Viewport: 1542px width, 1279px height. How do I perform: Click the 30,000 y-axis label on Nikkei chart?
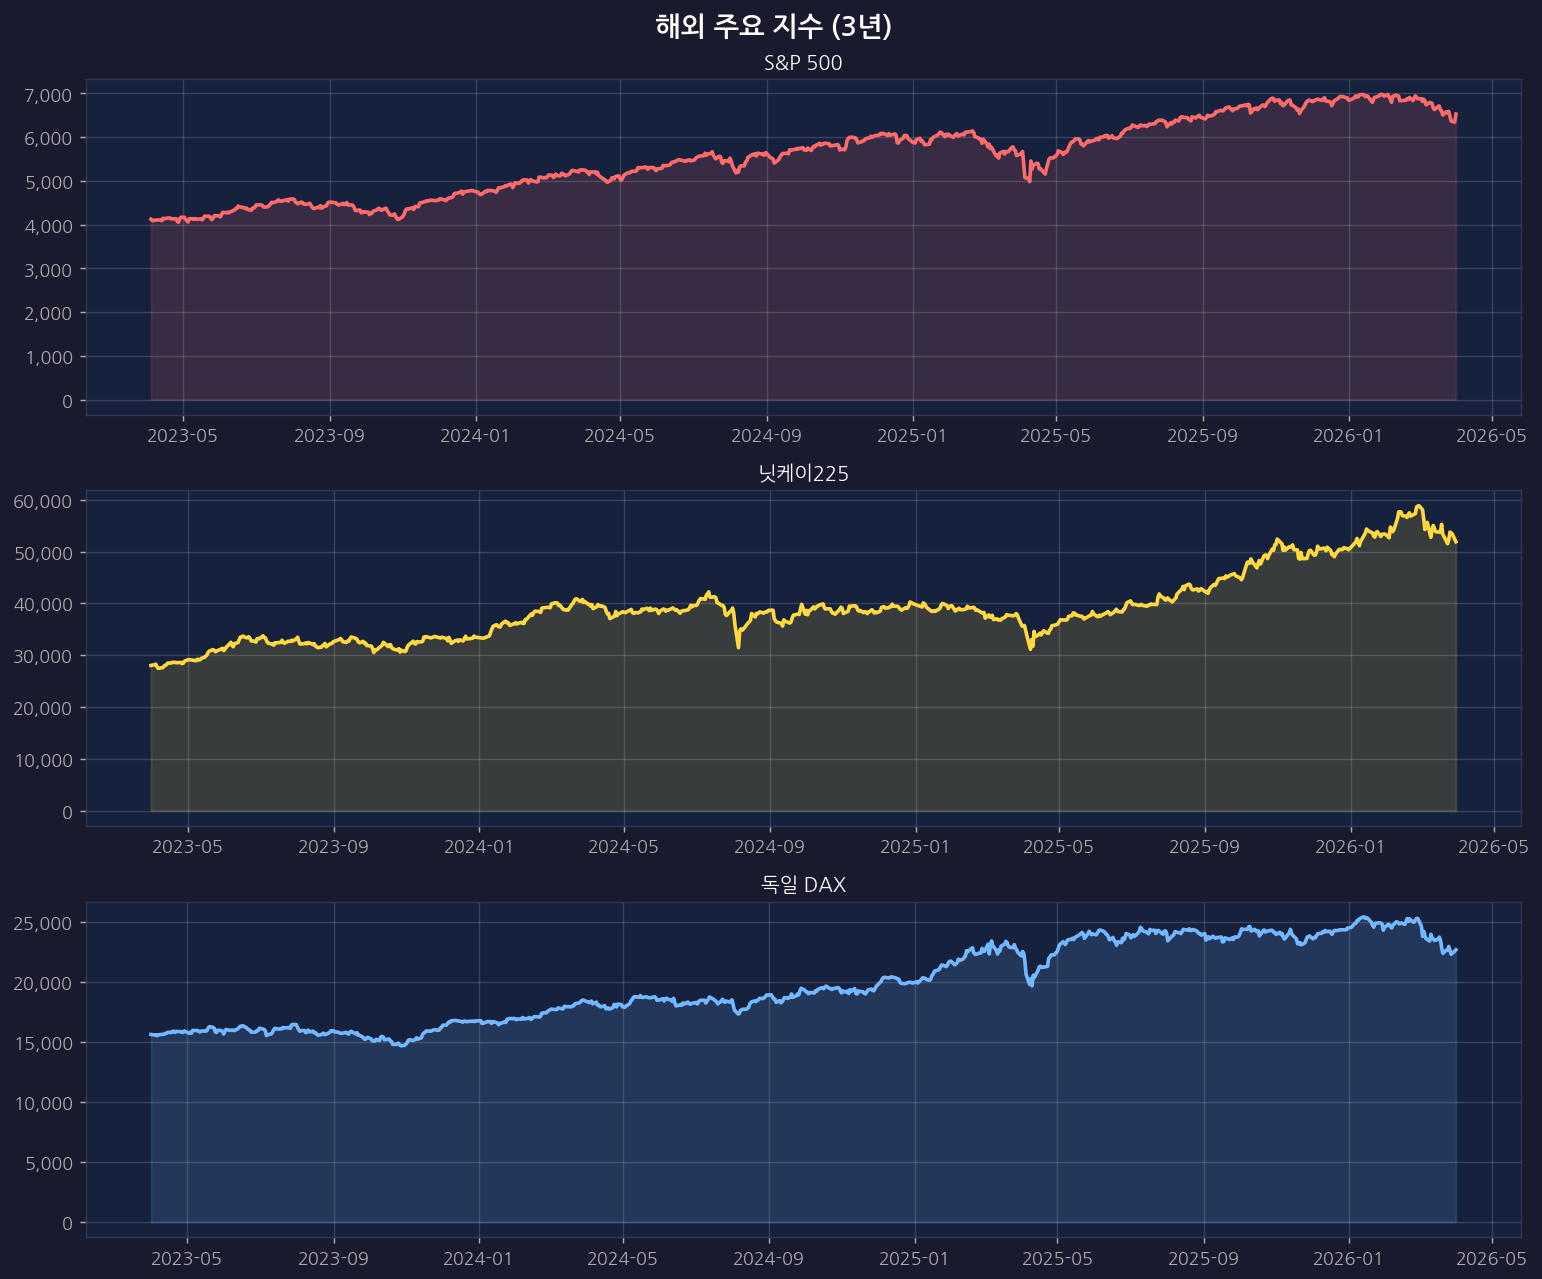pos(43,656)
